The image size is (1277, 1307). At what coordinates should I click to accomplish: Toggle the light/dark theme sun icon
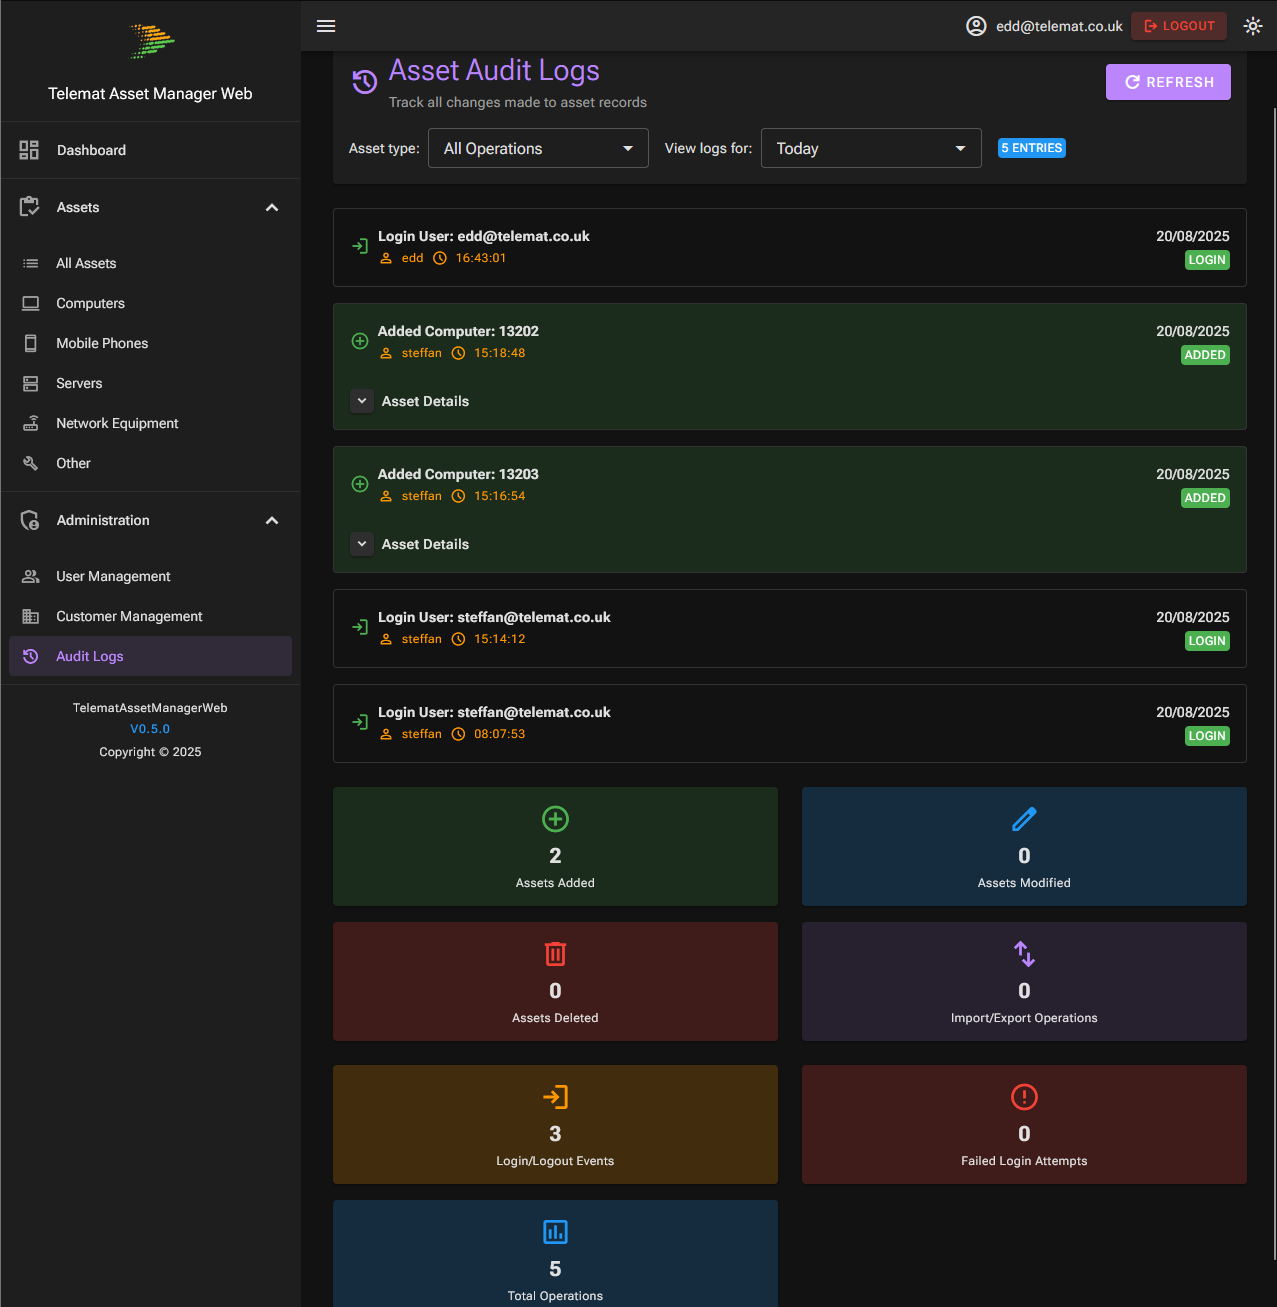pos(1252,26)
